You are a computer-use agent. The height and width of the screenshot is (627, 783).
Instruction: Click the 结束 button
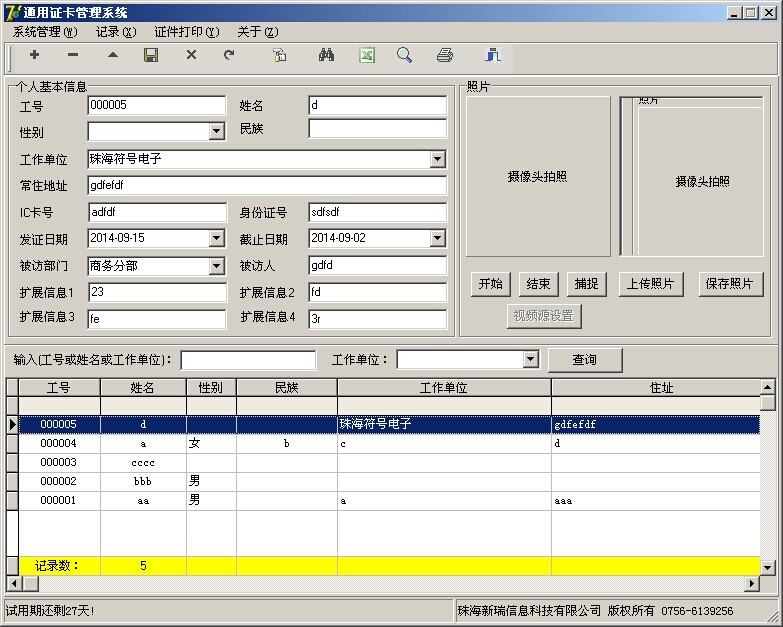(538, 284)
